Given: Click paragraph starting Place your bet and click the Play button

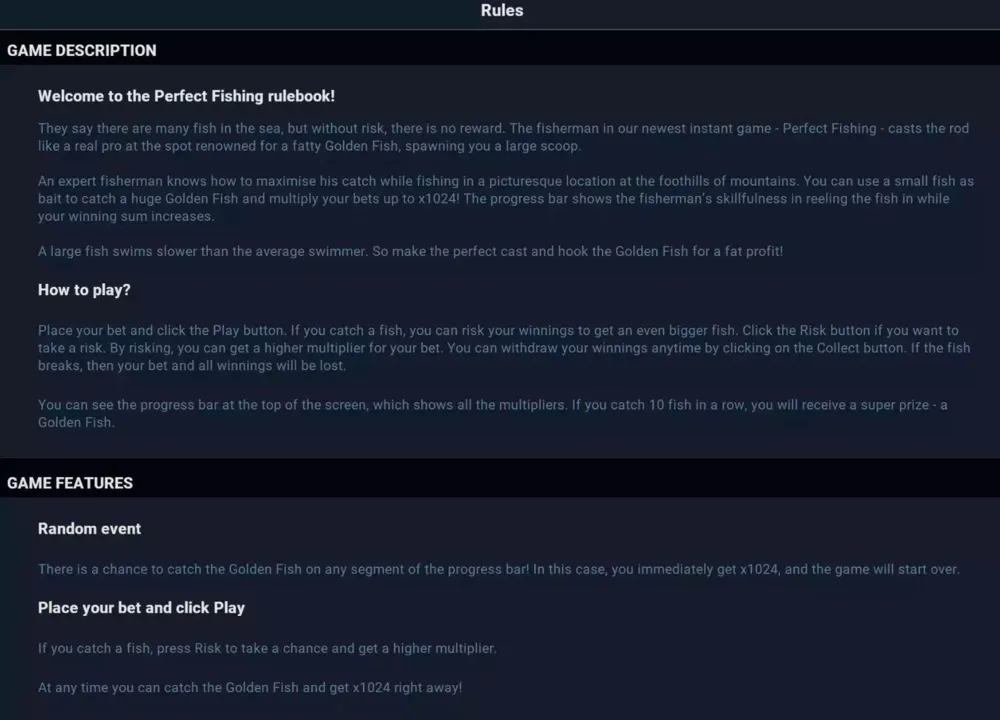Looking at the screenshot, I should [504, 348].
